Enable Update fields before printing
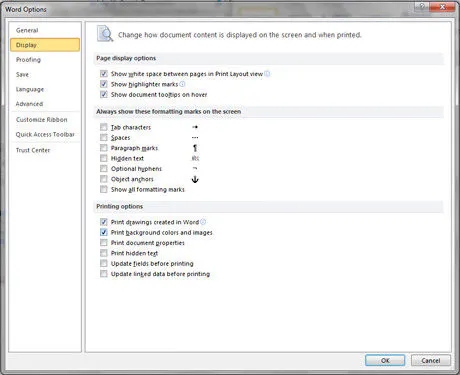This screenshot has width=460, height=375. point(104,263)
